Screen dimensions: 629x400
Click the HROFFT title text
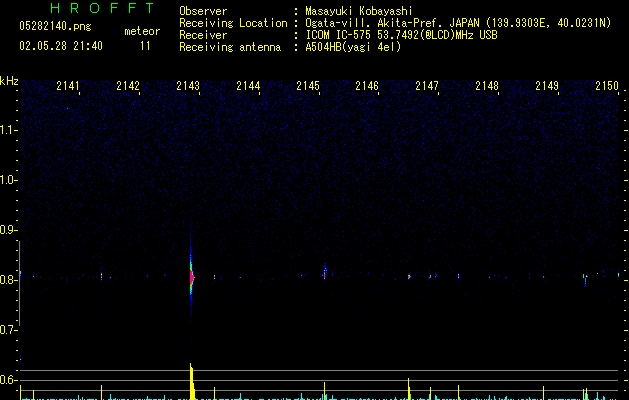pyautogui.click(x=102, y=8)
